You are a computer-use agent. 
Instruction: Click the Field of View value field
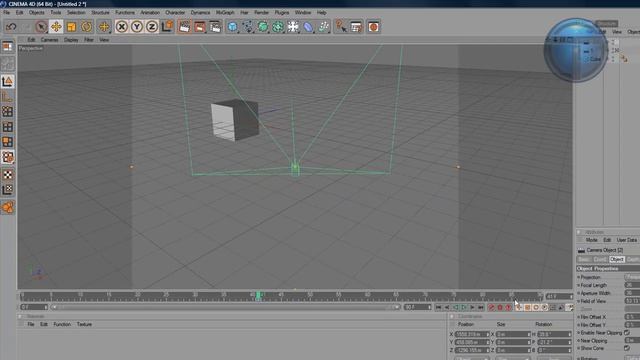(x=632, y=301)
